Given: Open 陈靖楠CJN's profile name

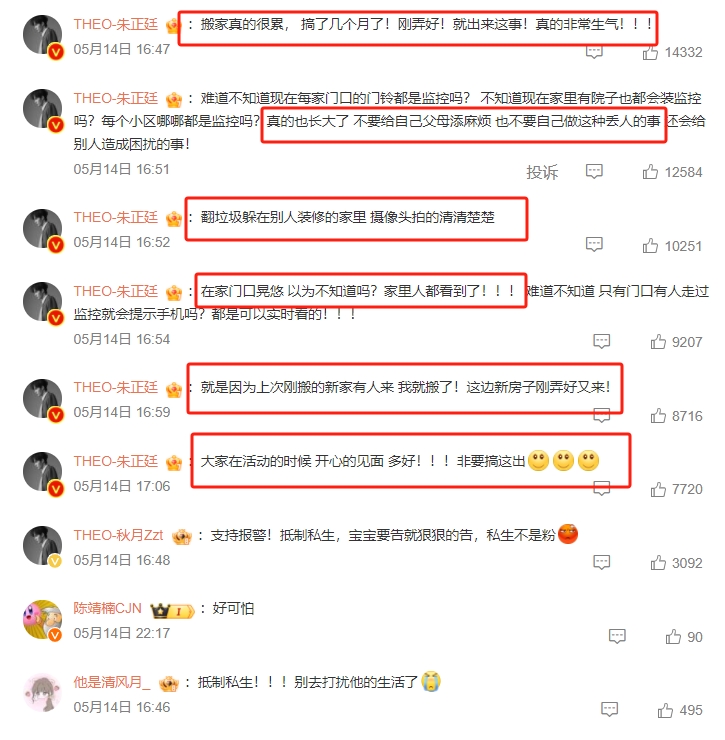Looking at the screenshot, I should pos(107,608).
